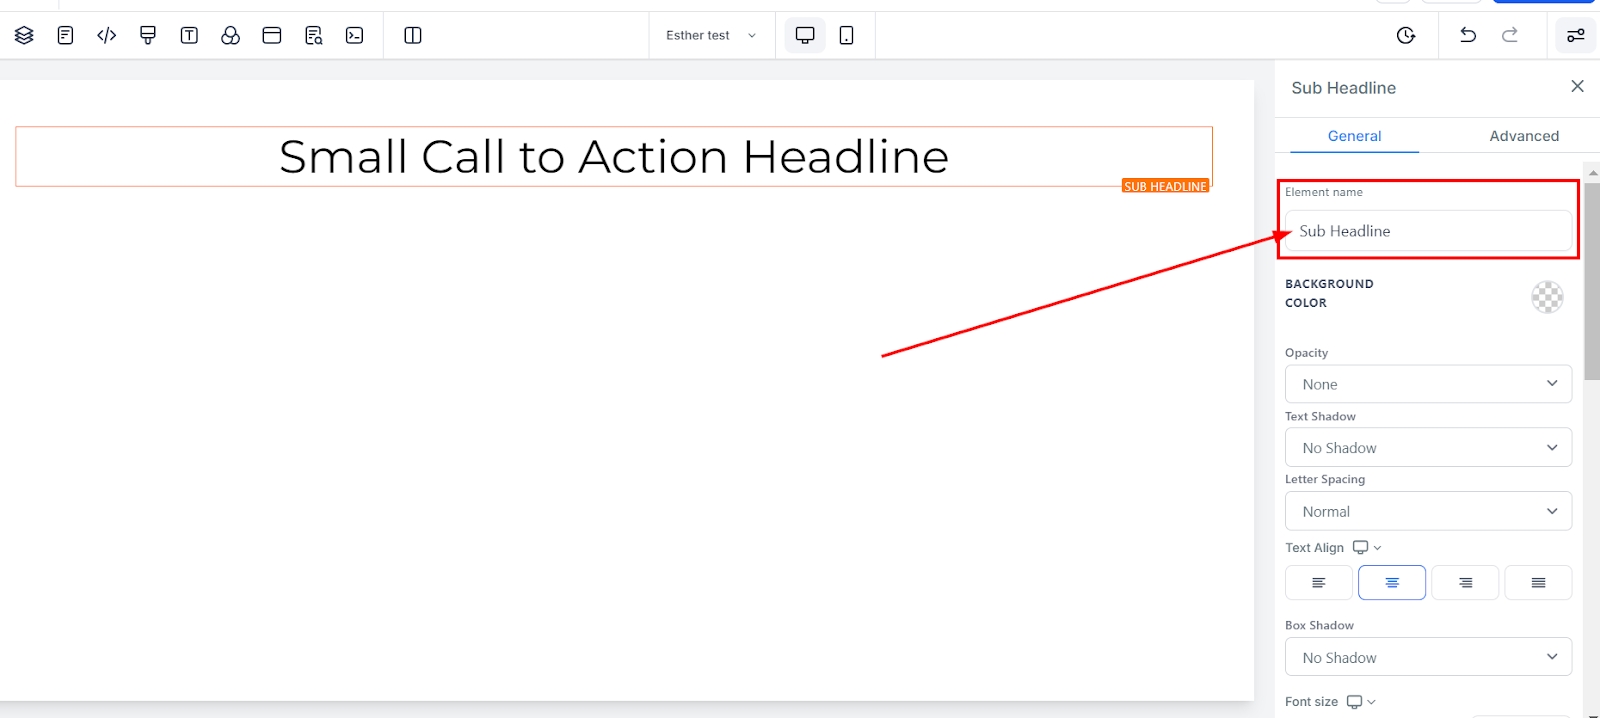
Task: Expand the Opacity dropdown
Action: (1427, 385)
